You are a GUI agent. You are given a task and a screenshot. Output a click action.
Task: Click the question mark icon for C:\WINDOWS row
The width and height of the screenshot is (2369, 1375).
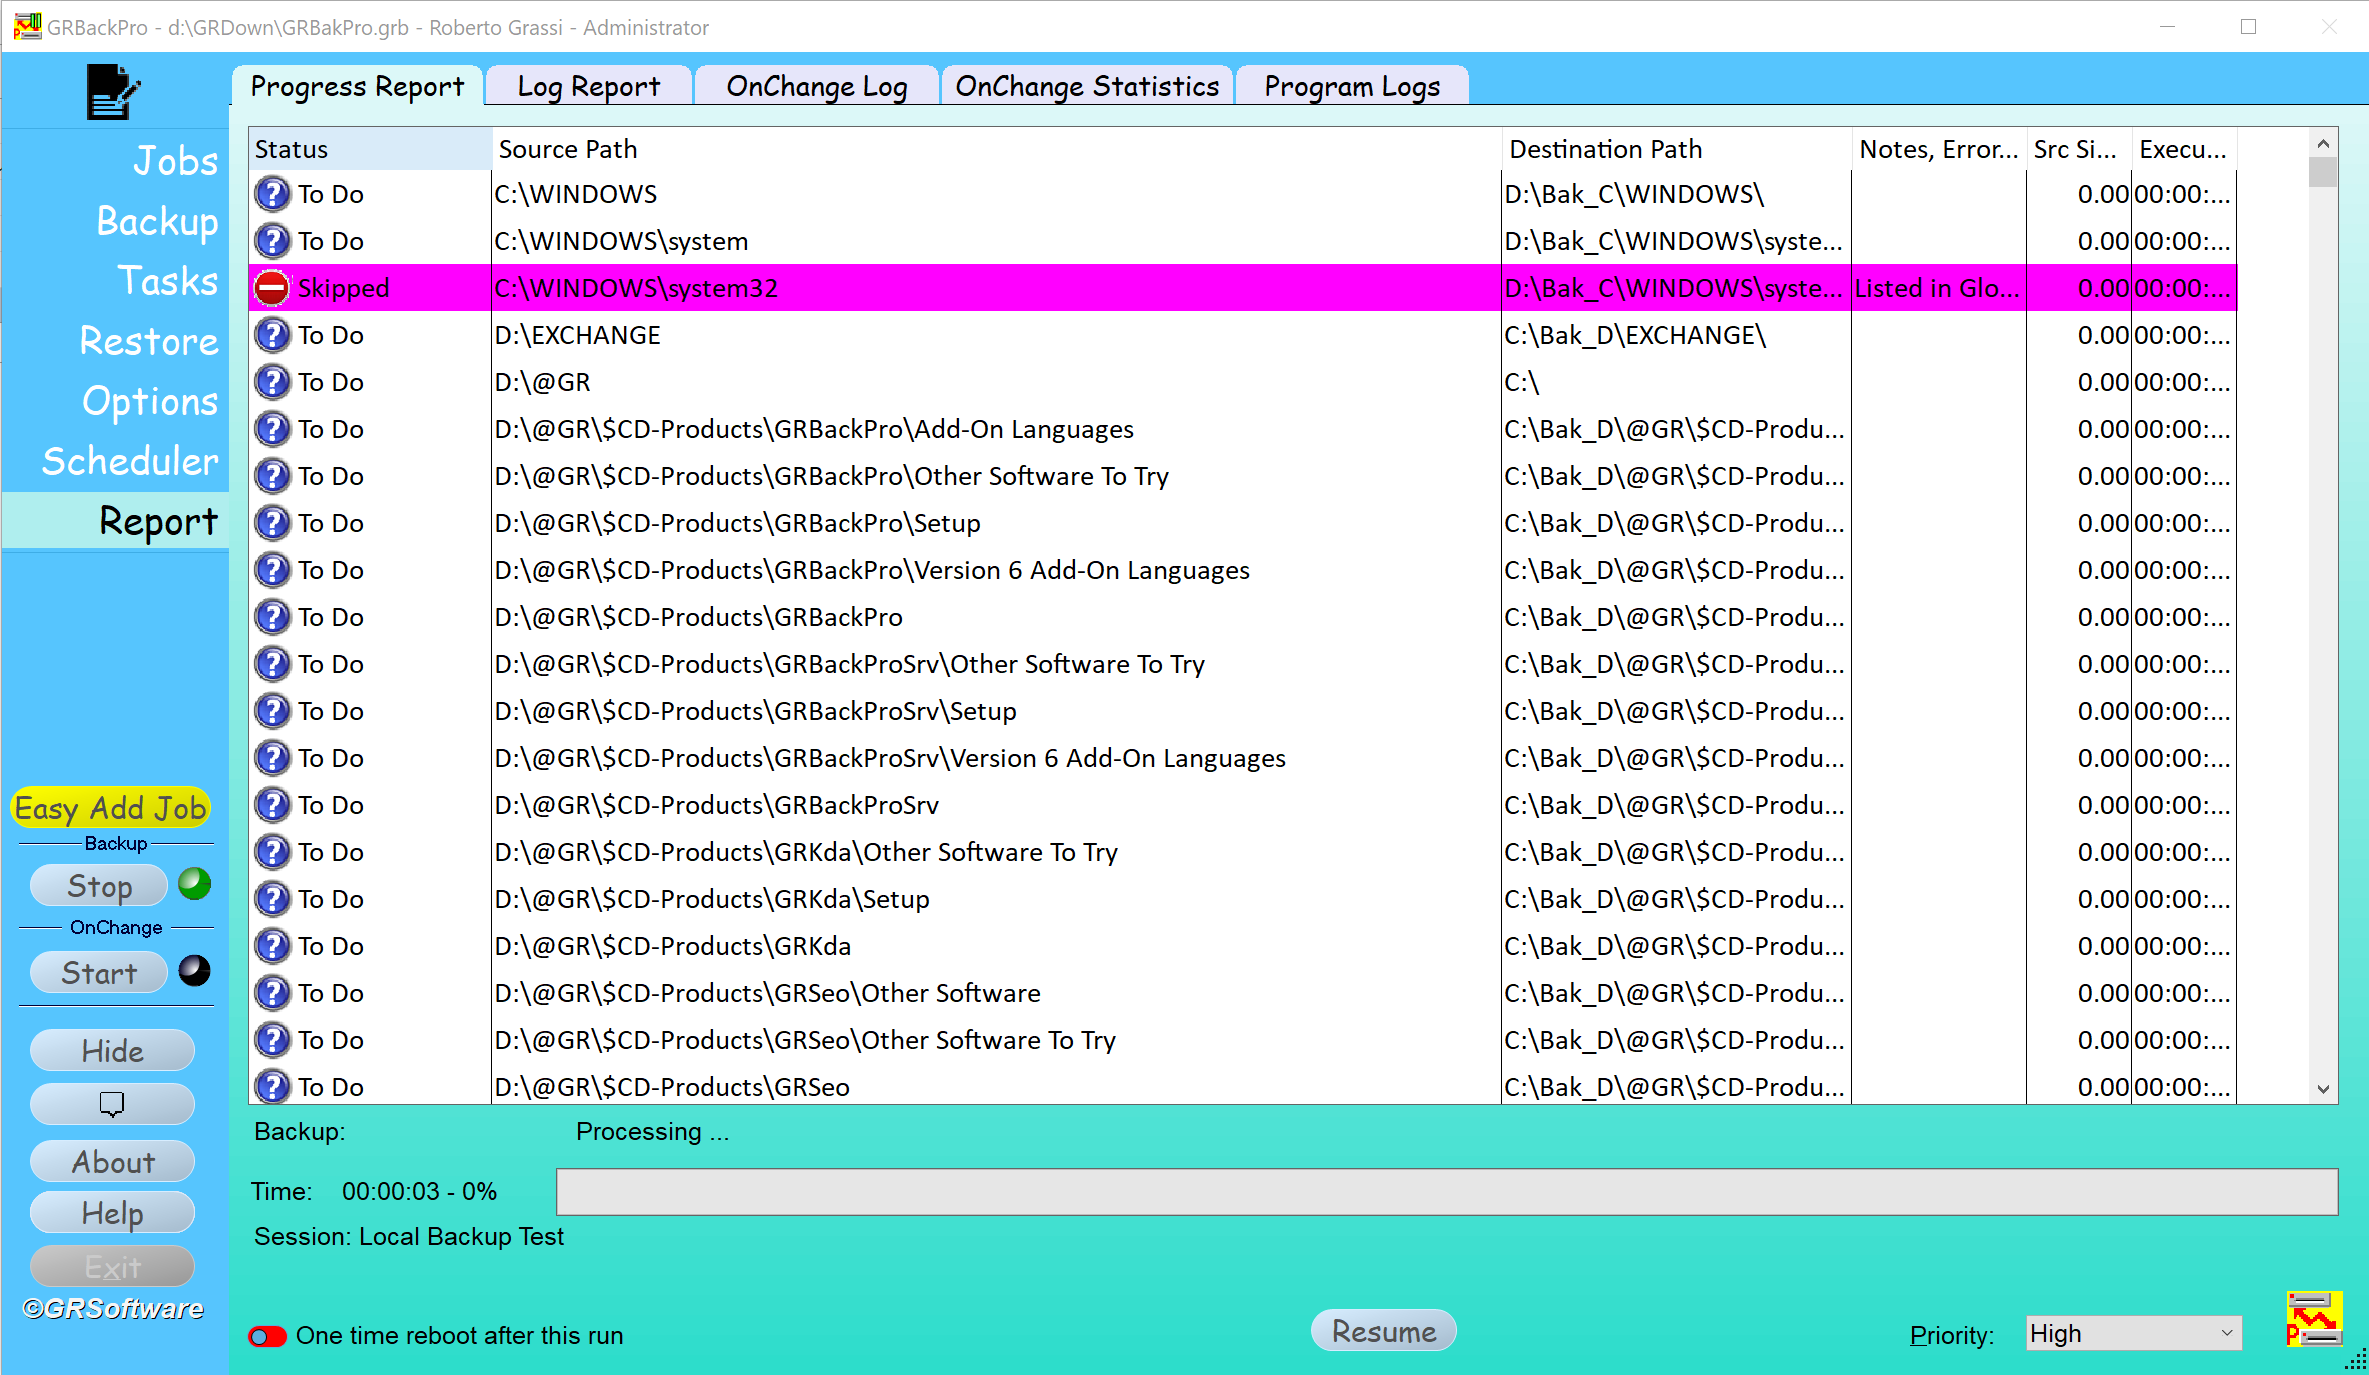pos(272,194)
